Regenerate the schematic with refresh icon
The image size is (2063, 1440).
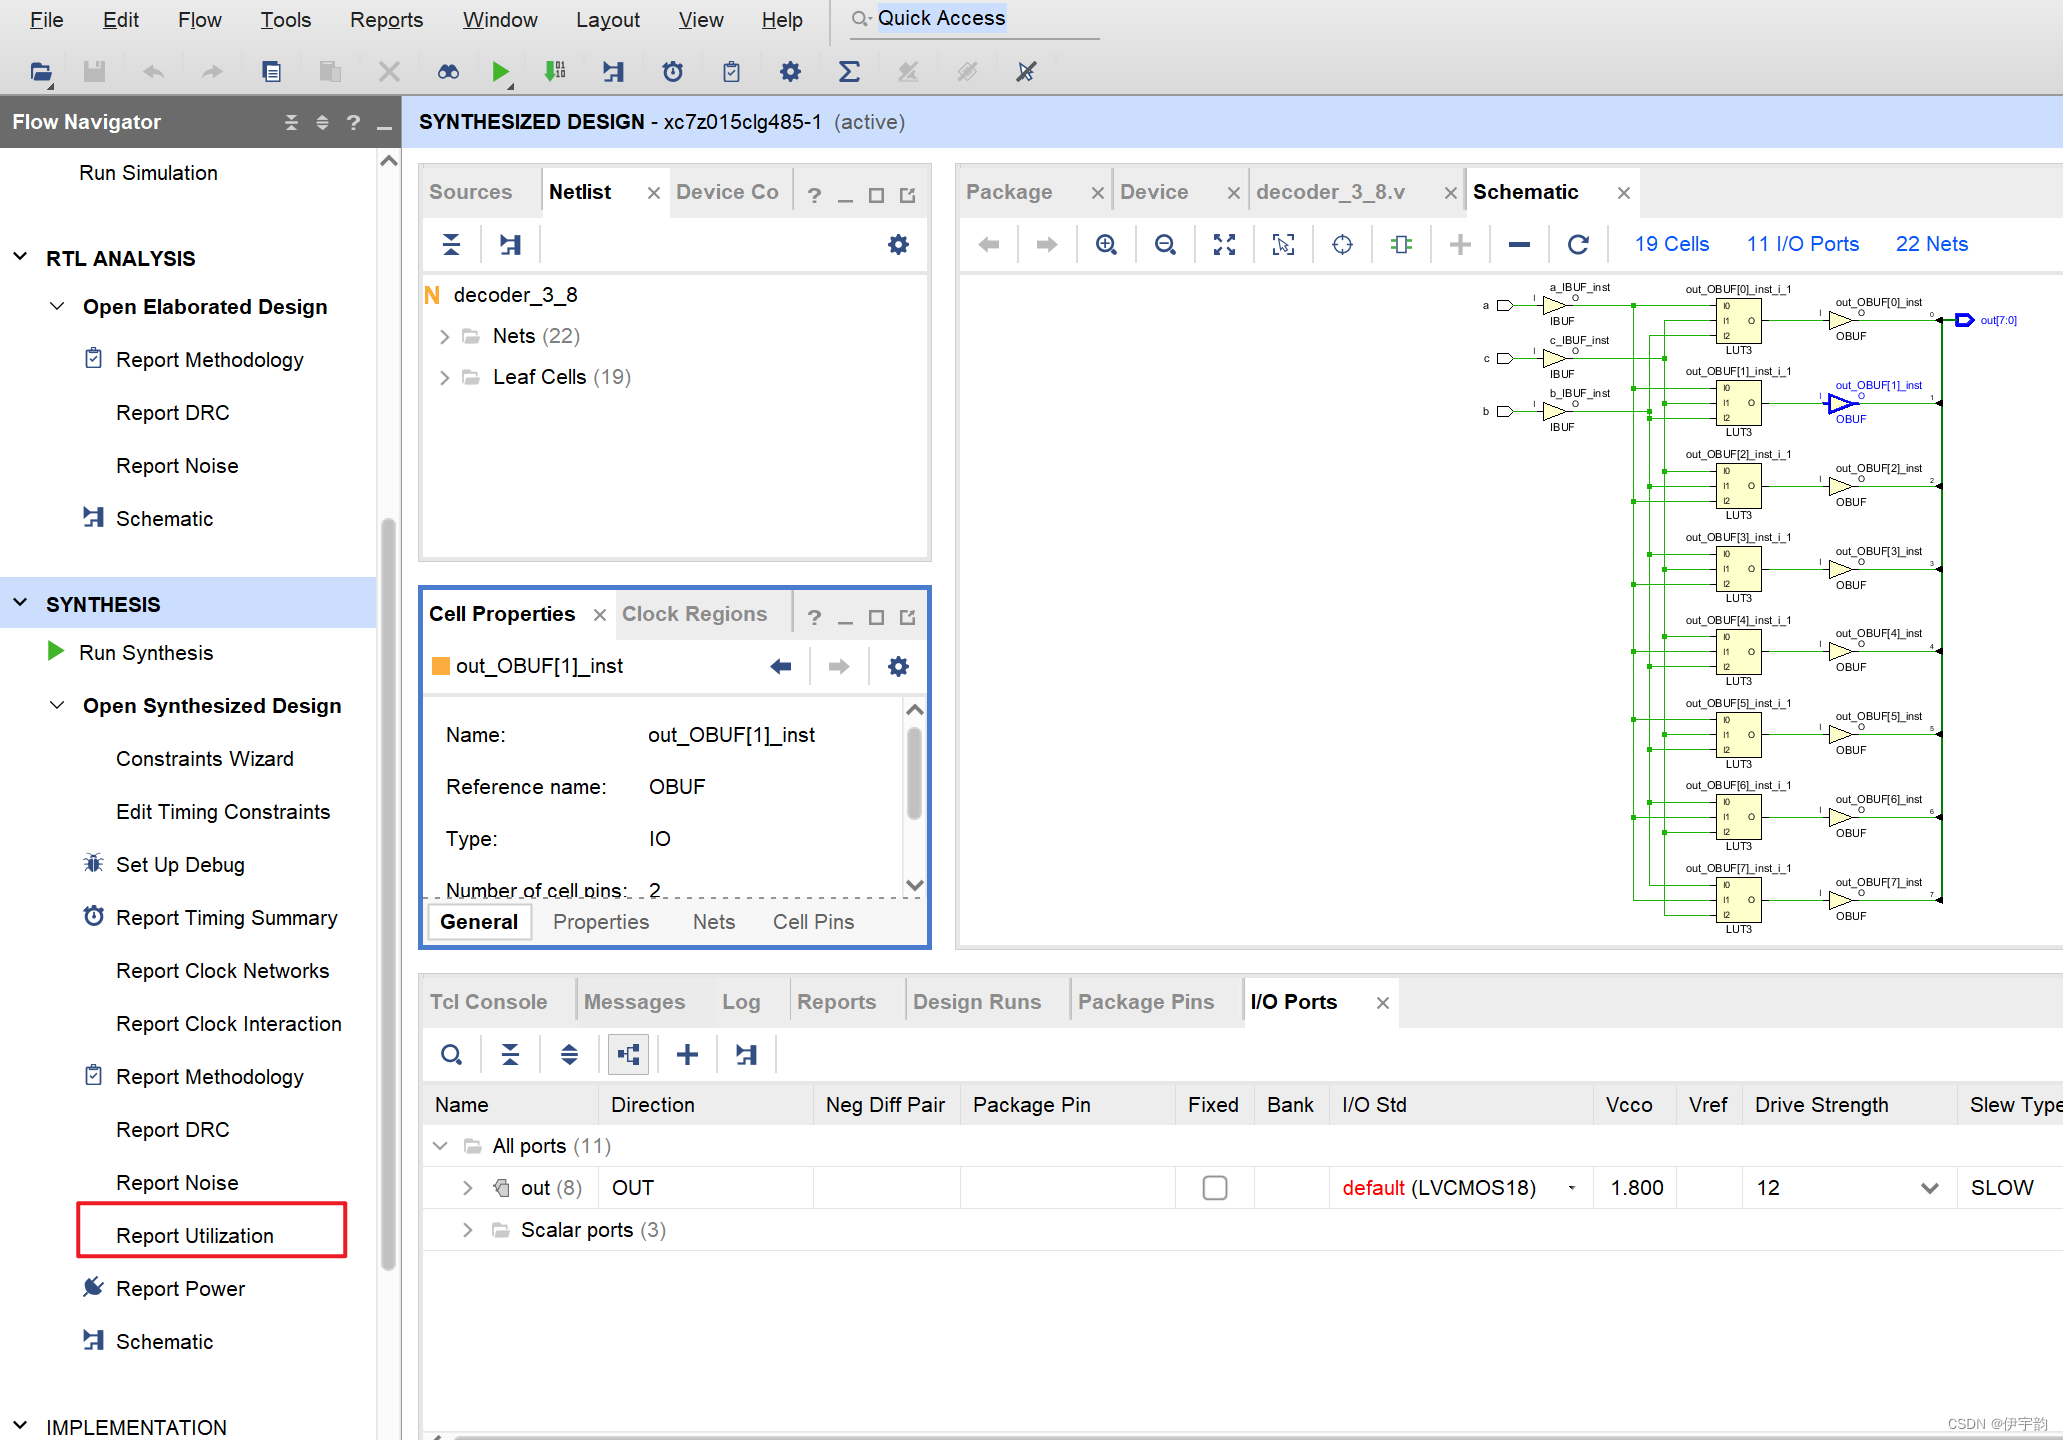[x=1578, y=245]
